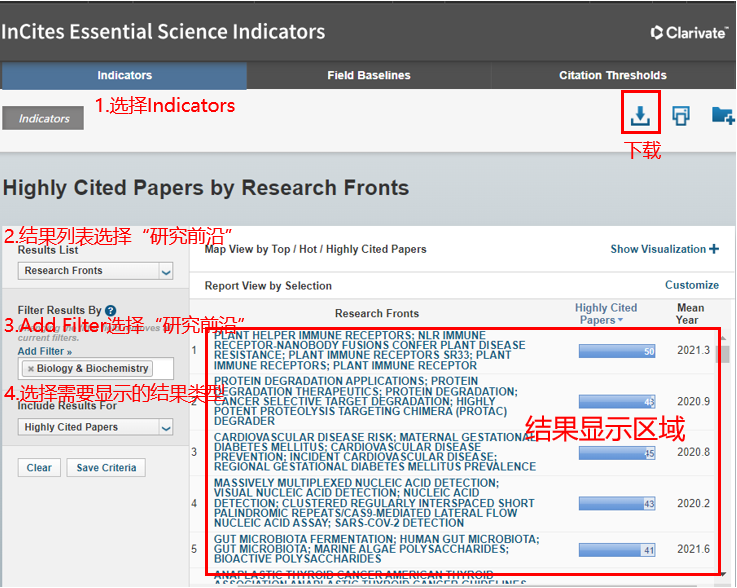Sort by Highly Cited Papers column
Screen dimensions: 737x588
click(605, 314)
